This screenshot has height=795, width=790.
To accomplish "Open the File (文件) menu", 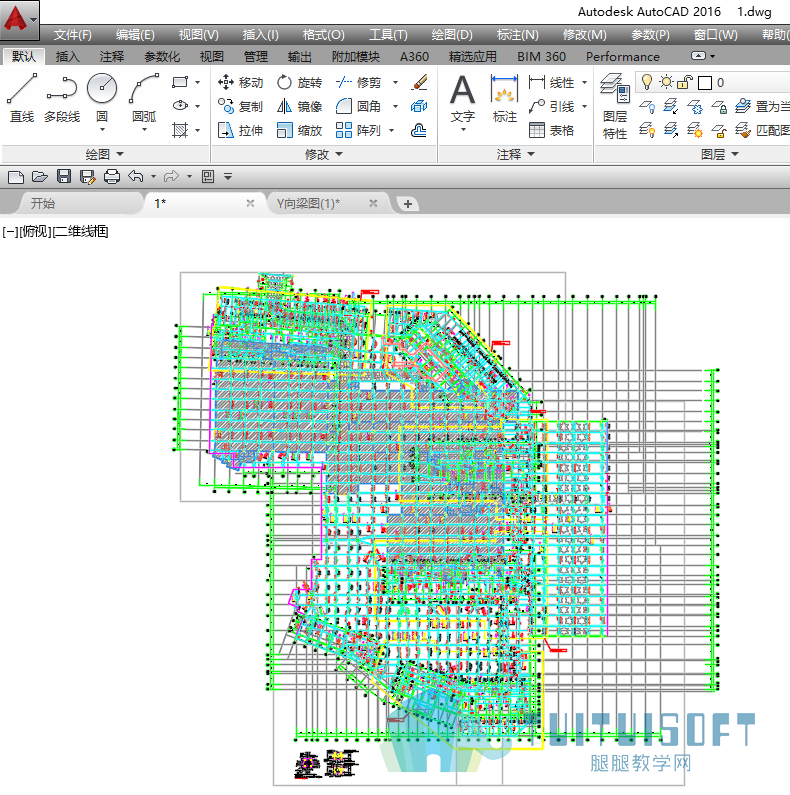I will (x=73, y=35).
